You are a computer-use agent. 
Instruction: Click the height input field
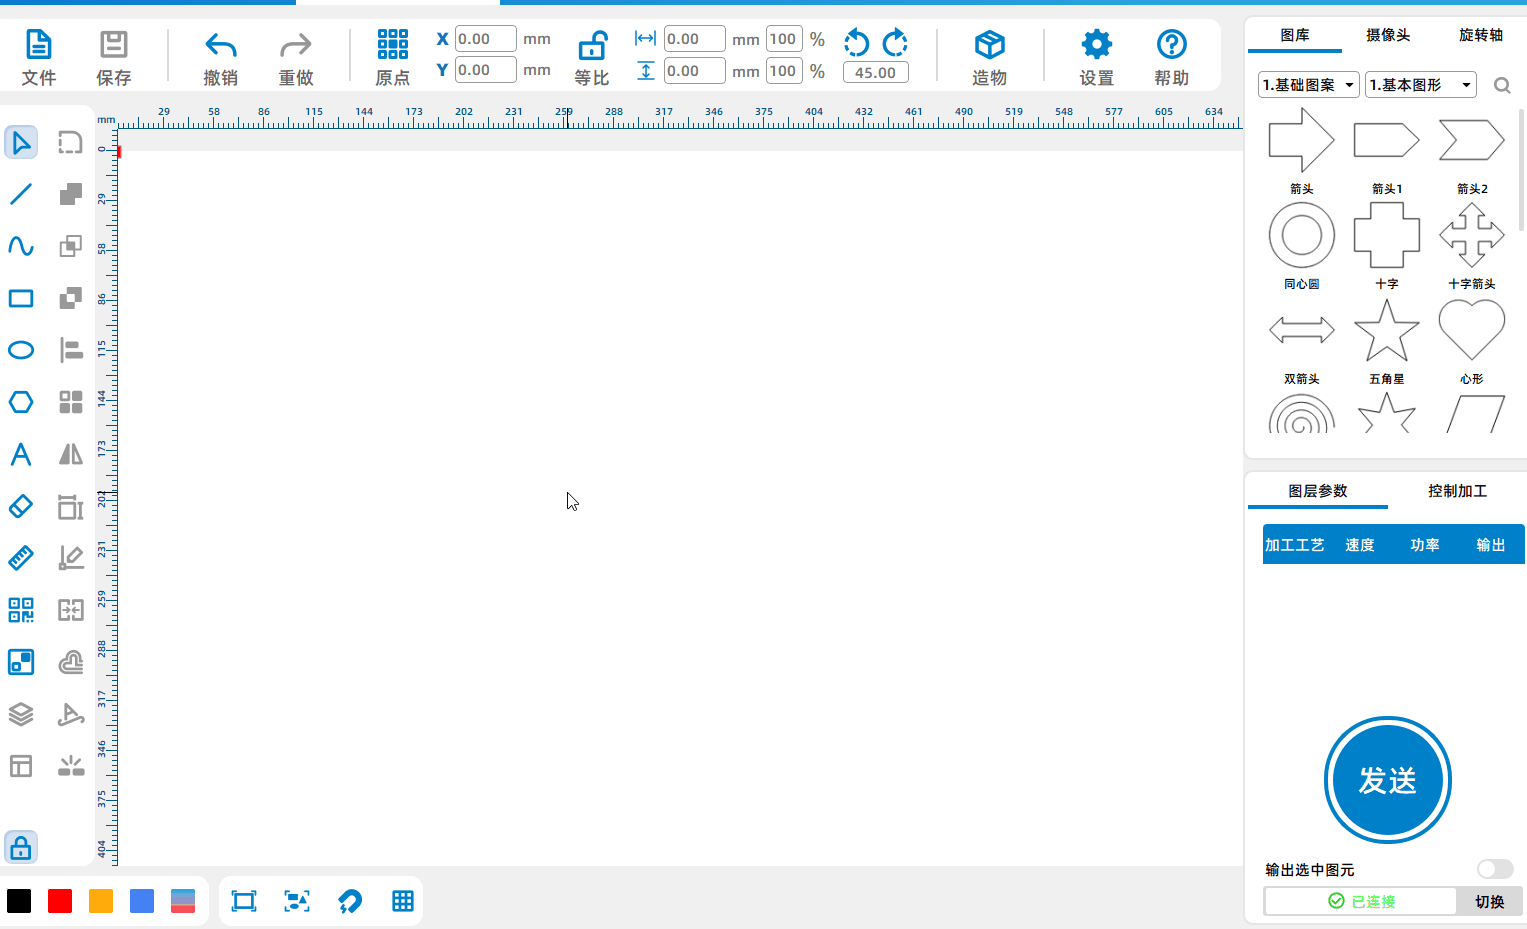pos(695,71)
